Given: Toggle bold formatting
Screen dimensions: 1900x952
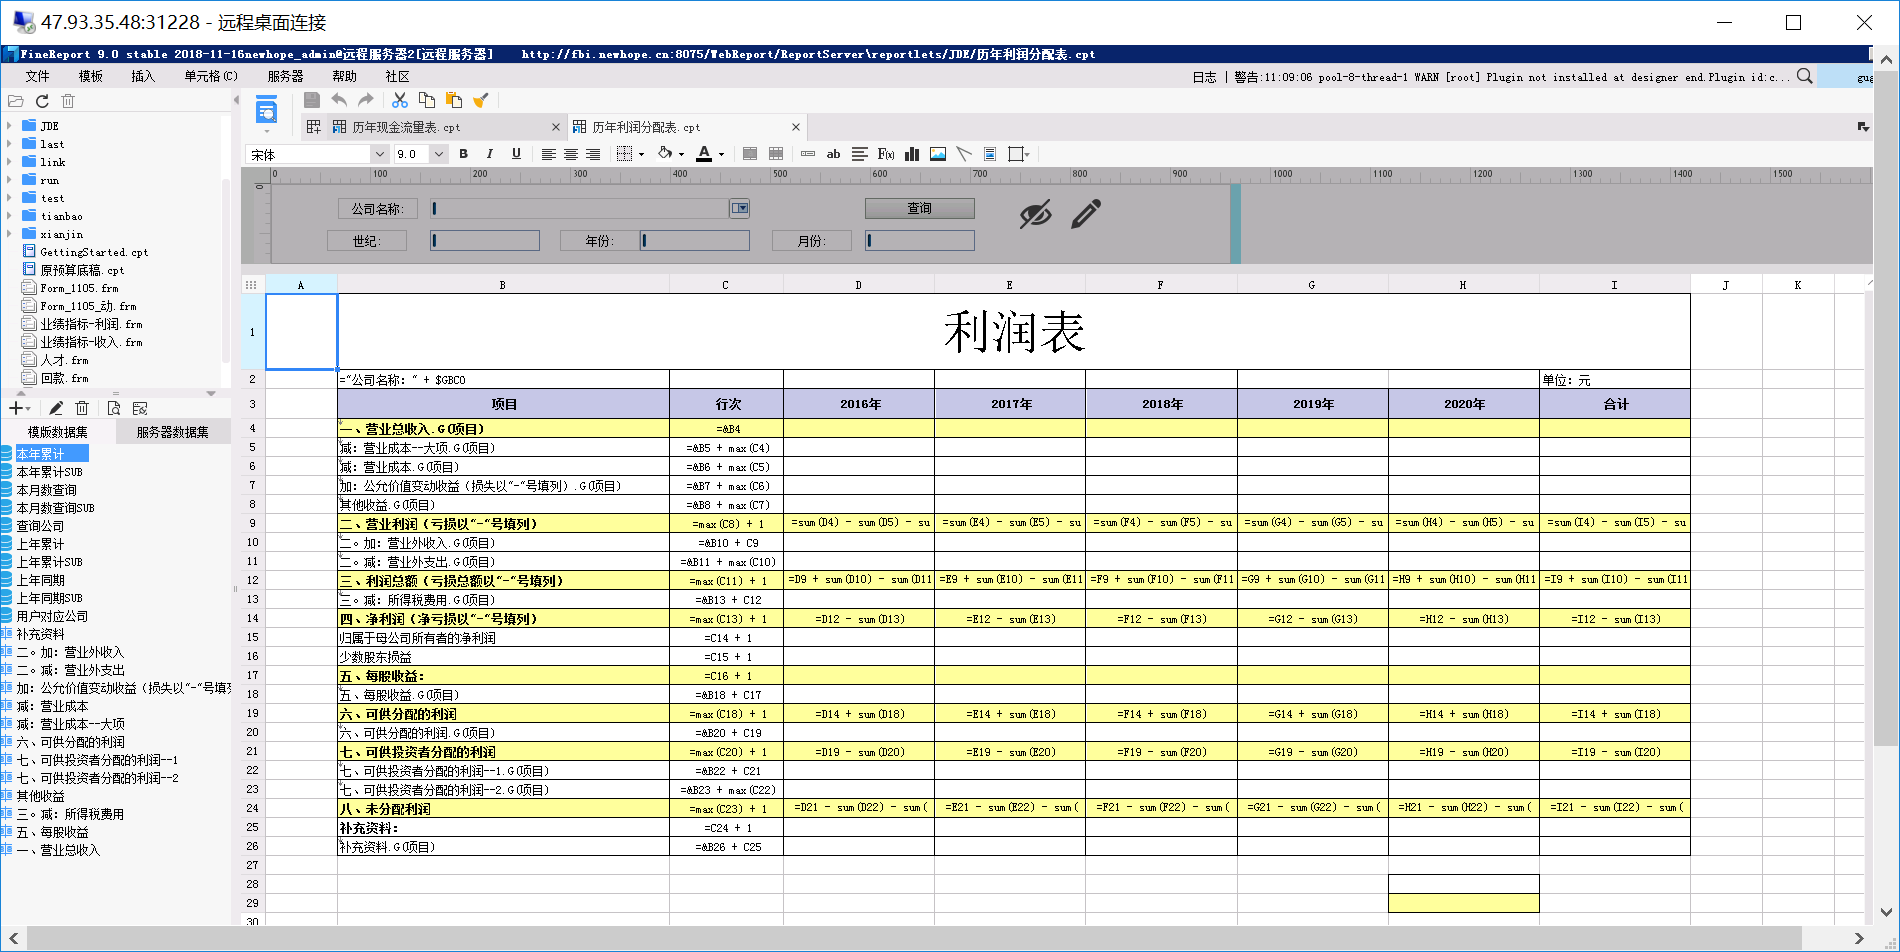Looking at the screenshot, I should coord(463,154).
